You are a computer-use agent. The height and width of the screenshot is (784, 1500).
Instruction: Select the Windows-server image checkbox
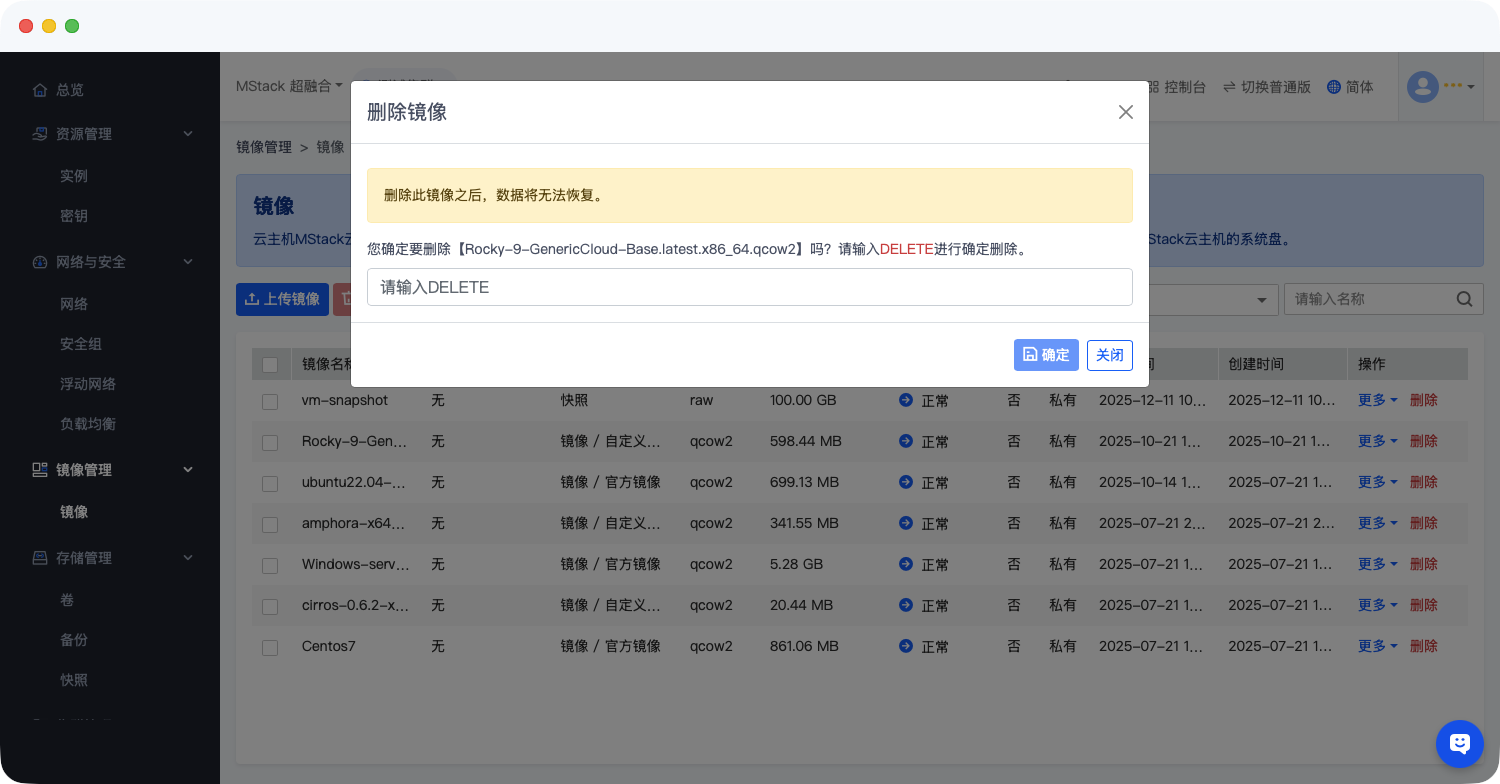270,565
